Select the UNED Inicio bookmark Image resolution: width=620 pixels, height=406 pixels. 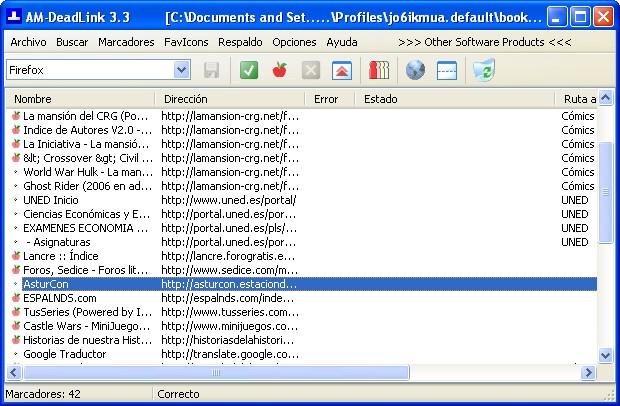tap(51, 200)
